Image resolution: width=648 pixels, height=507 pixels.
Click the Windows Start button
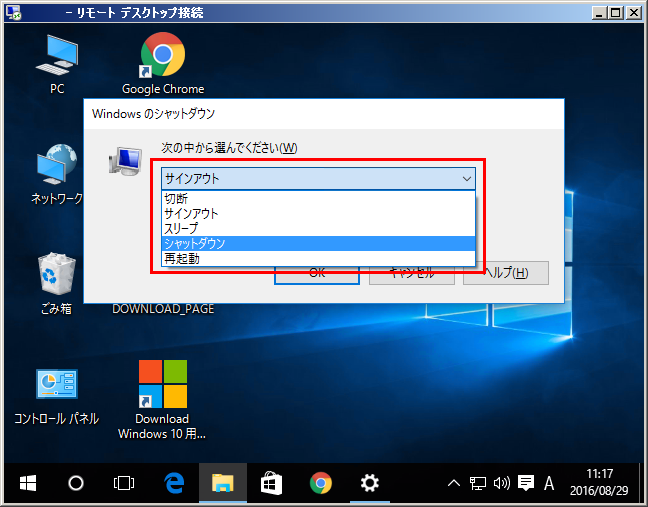point(27,483)
